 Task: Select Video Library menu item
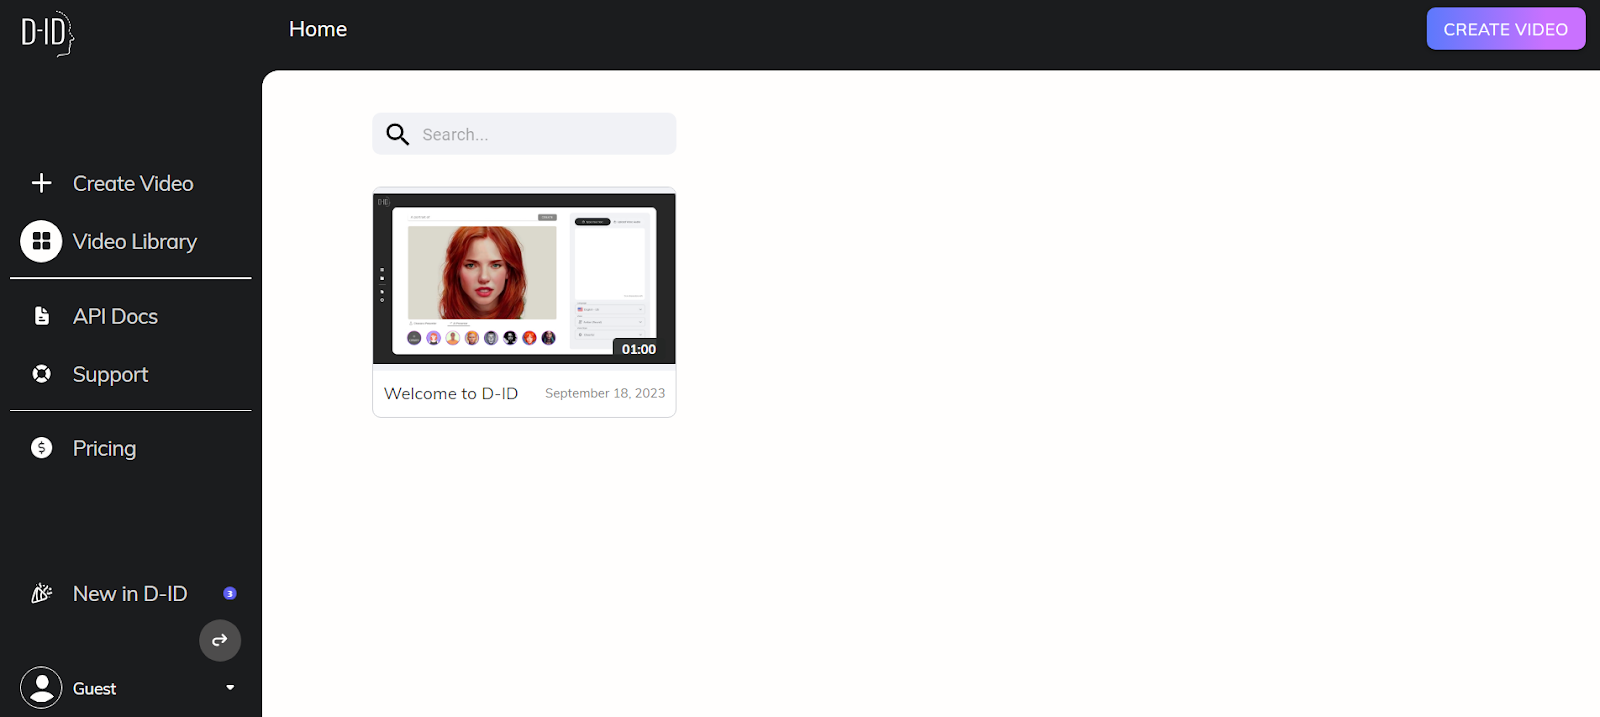click(135, 241)
